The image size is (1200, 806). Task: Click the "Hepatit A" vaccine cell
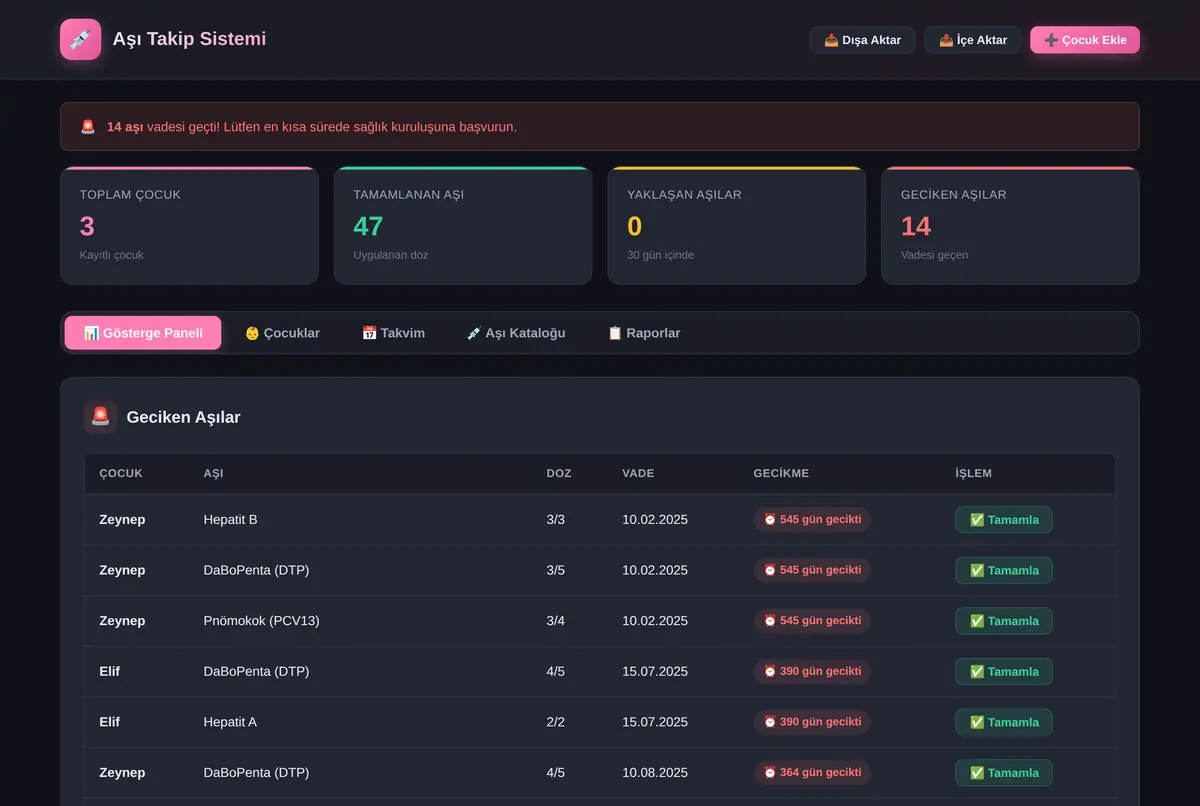(230, 722)
